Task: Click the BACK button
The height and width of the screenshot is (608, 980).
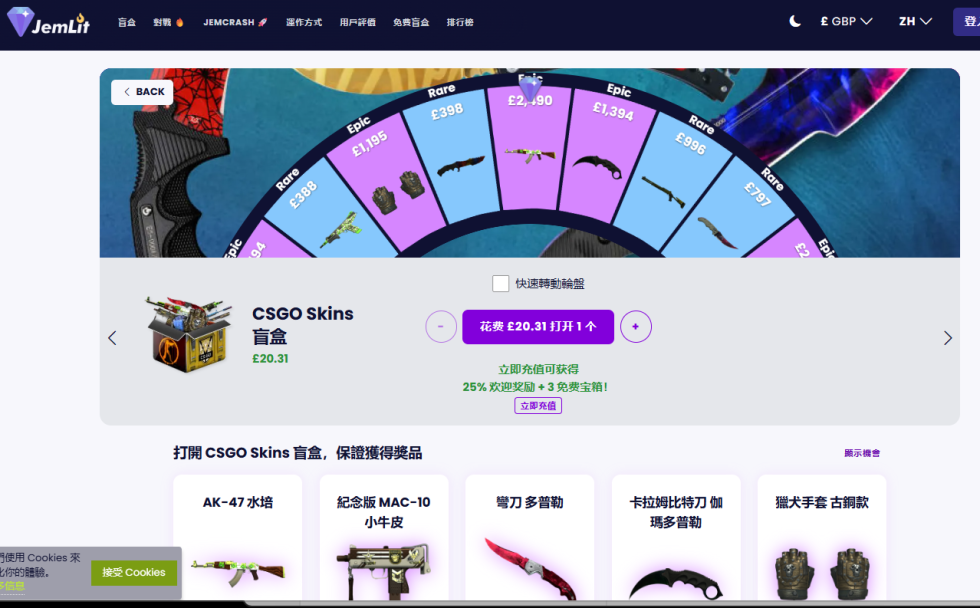Action: pyautogui.click(x=142, y=92)
